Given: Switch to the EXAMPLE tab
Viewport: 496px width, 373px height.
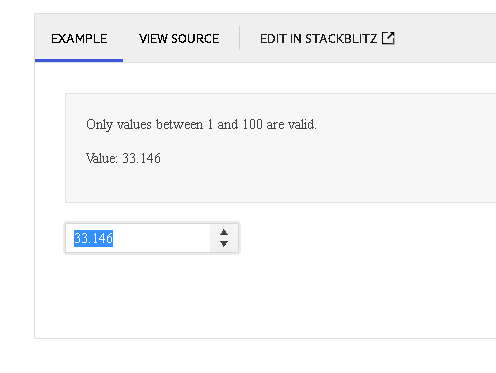Looking at the screenshot, I should (79, 39).
